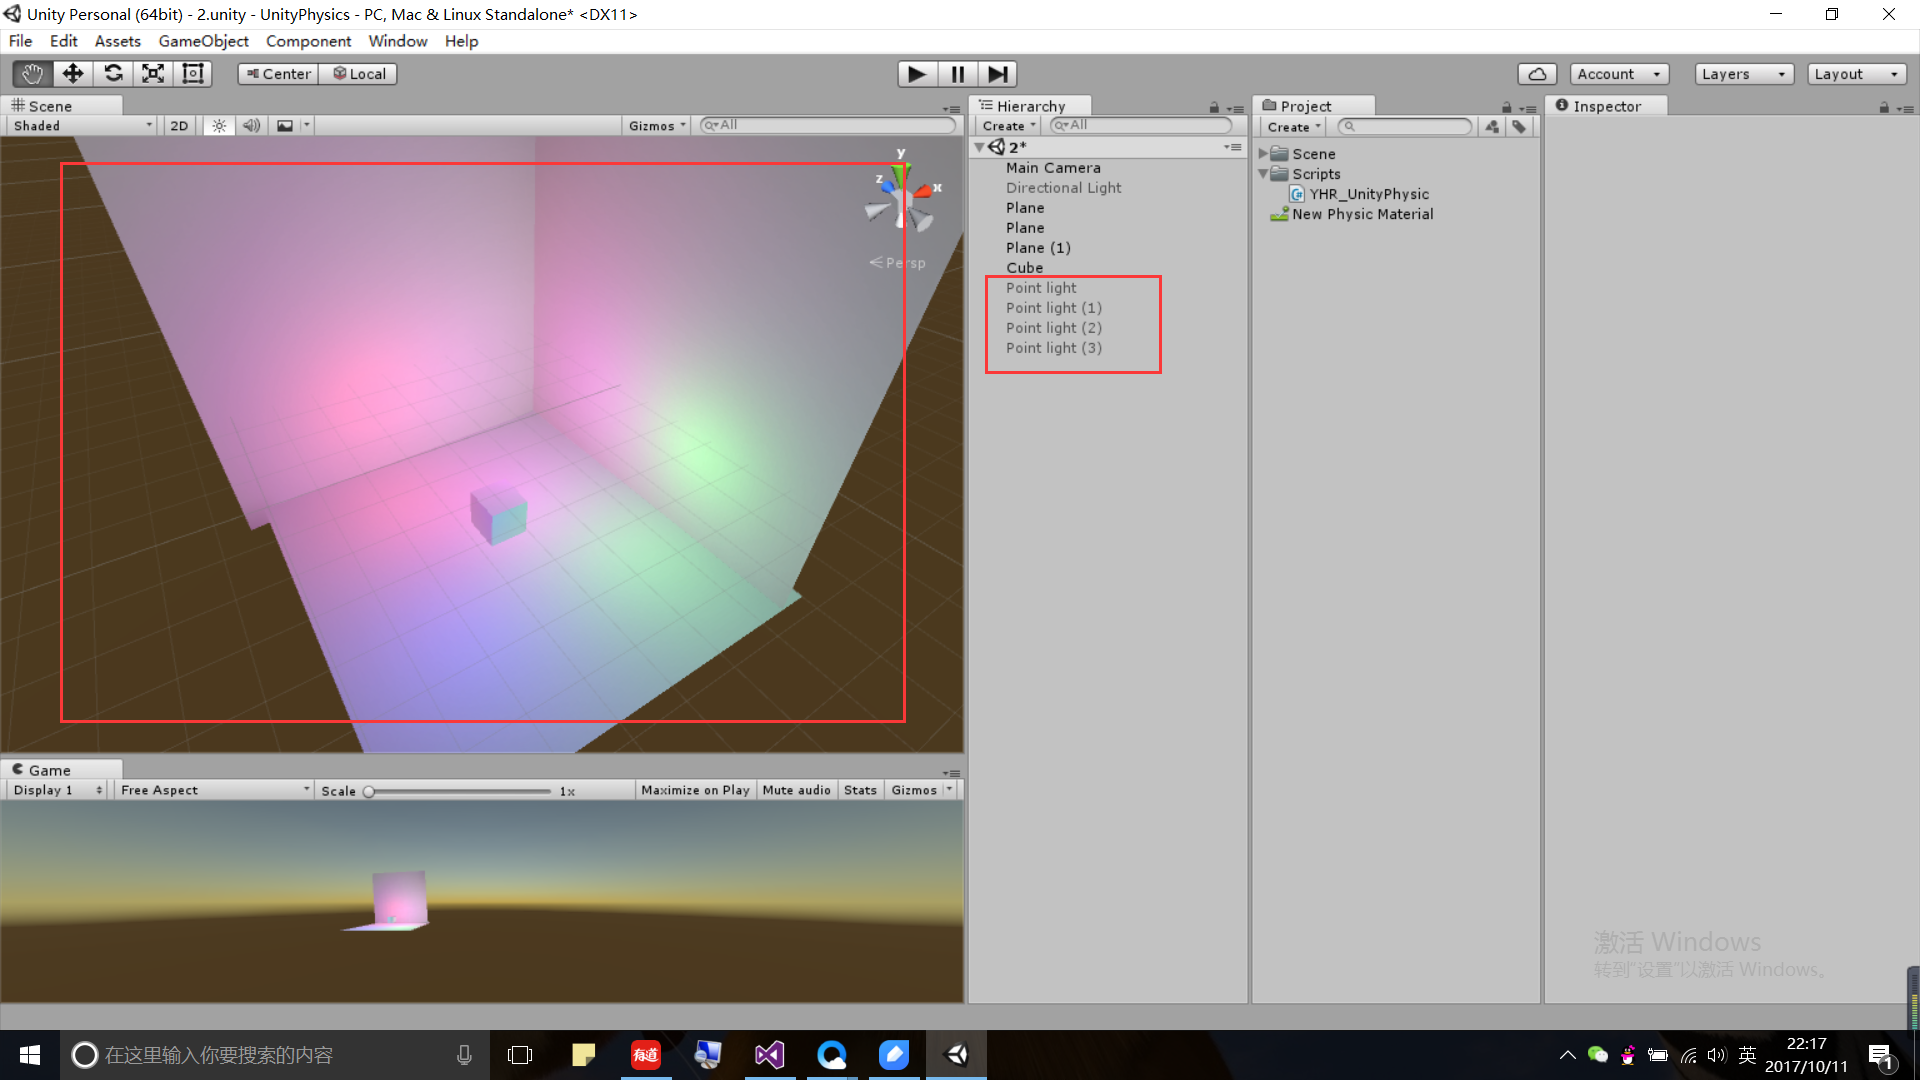This screenshot has width=1920, height=1080.
Task: Click the Step frame button
Action: pos(997,74)
